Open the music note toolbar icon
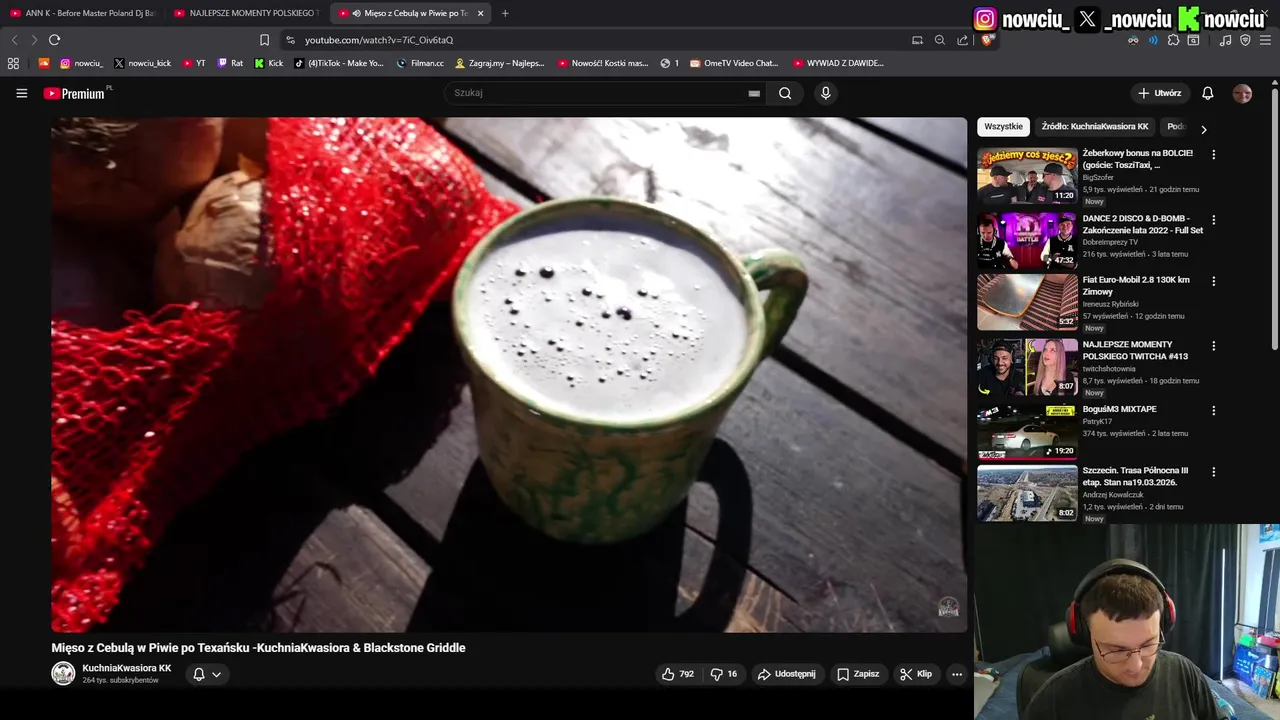 [1225, 40]
